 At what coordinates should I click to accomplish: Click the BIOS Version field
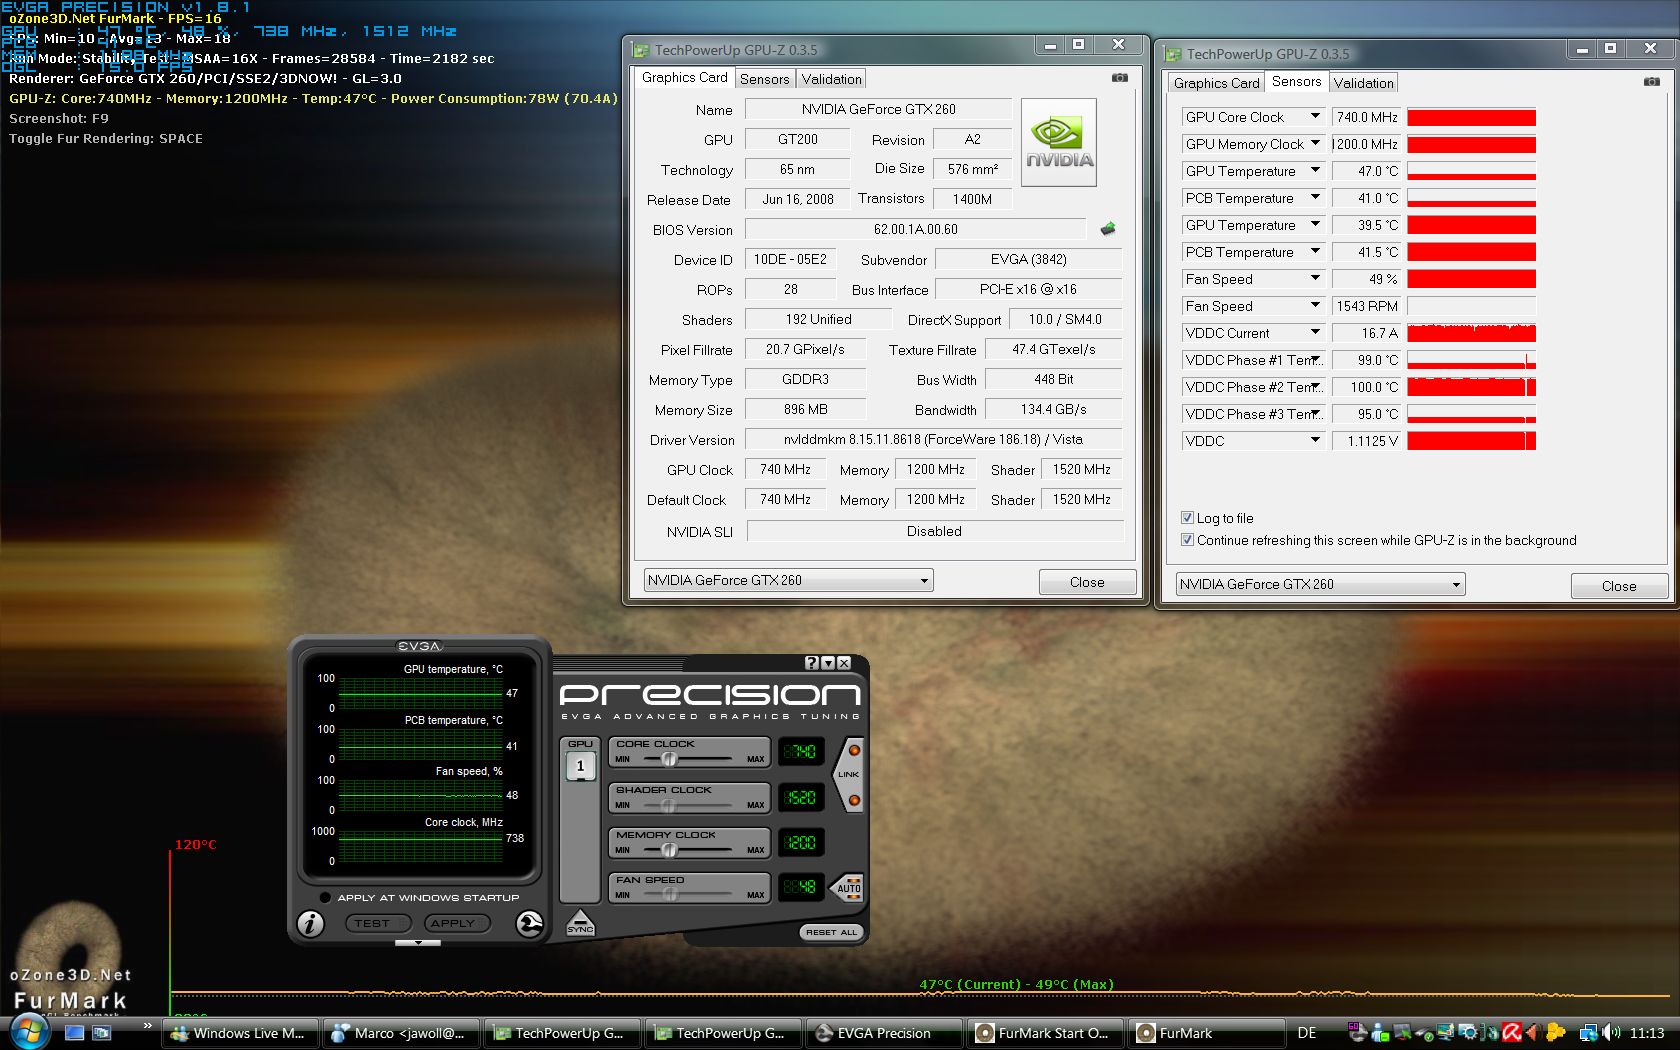click(x=915, y=229)
